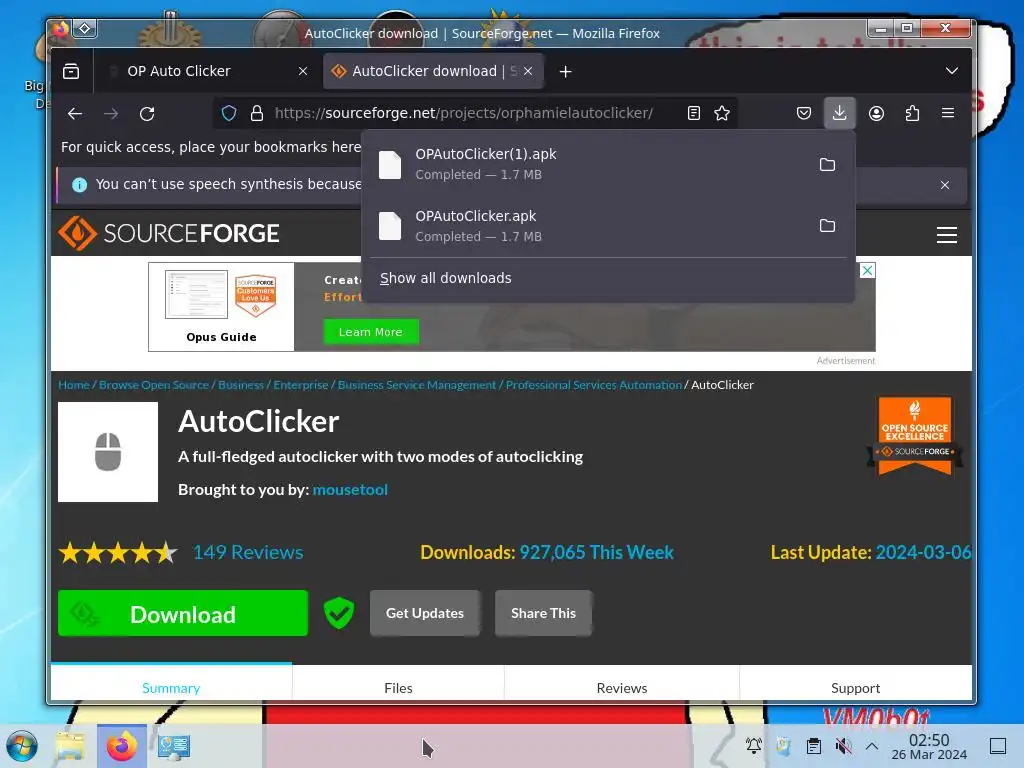Expand the list all tabs chevron
The width and height of the screenshot is (1024, 768).
click(x=952, y=71)
